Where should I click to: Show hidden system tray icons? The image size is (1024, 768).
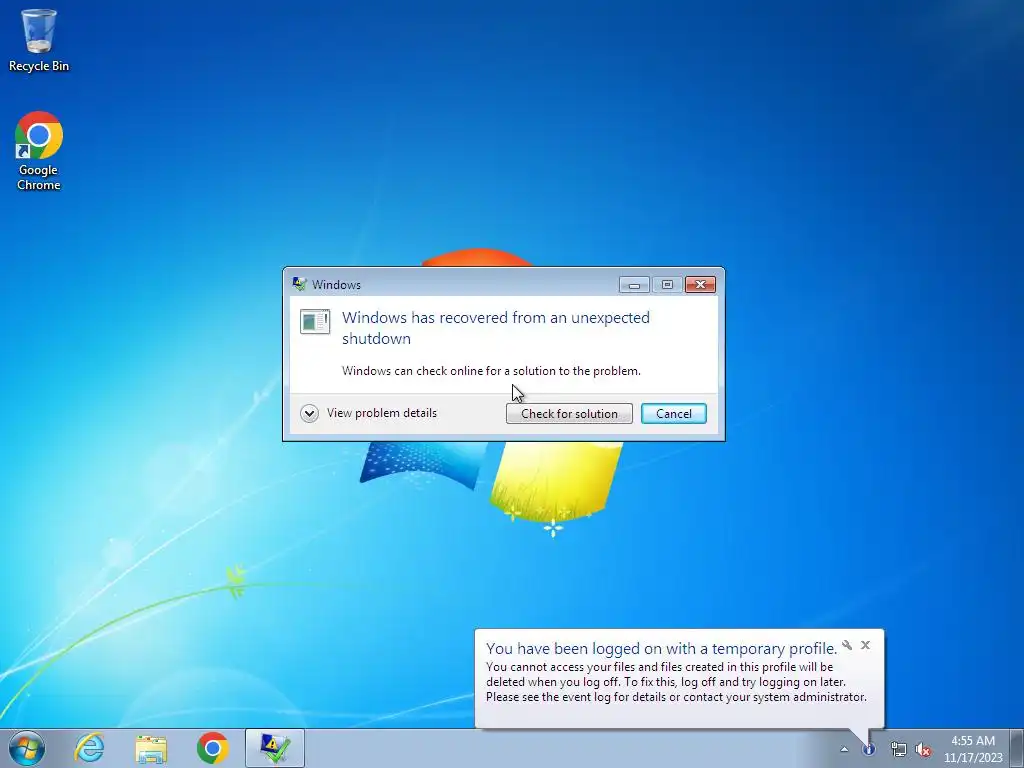pyautogui.click(x=844, y=750)
